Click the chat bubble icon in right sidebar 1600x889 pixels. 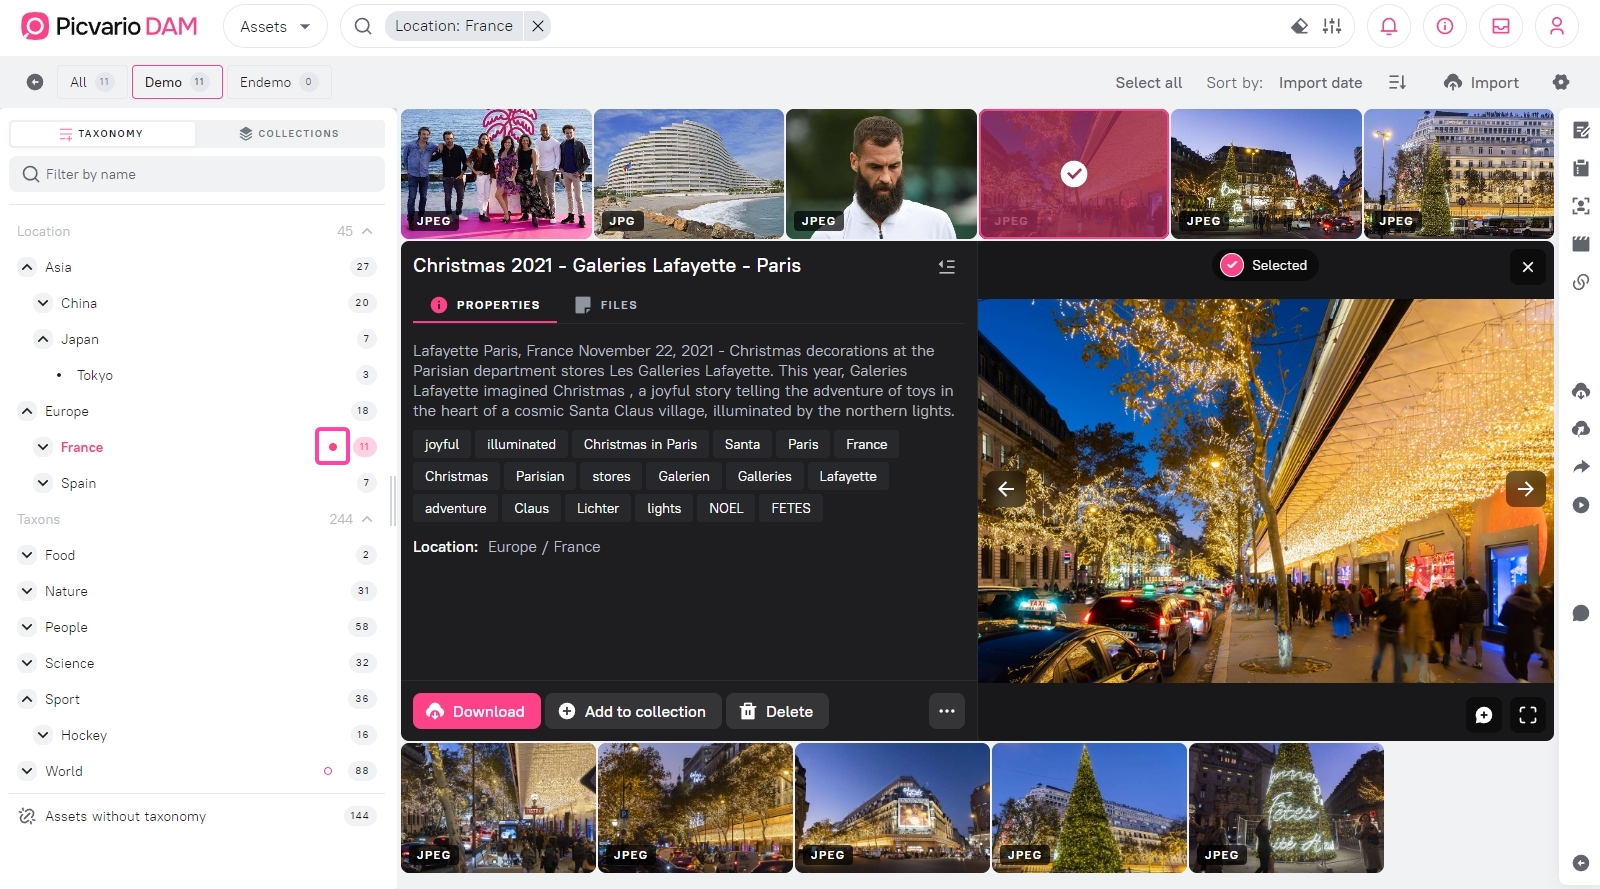(1581, 613)
